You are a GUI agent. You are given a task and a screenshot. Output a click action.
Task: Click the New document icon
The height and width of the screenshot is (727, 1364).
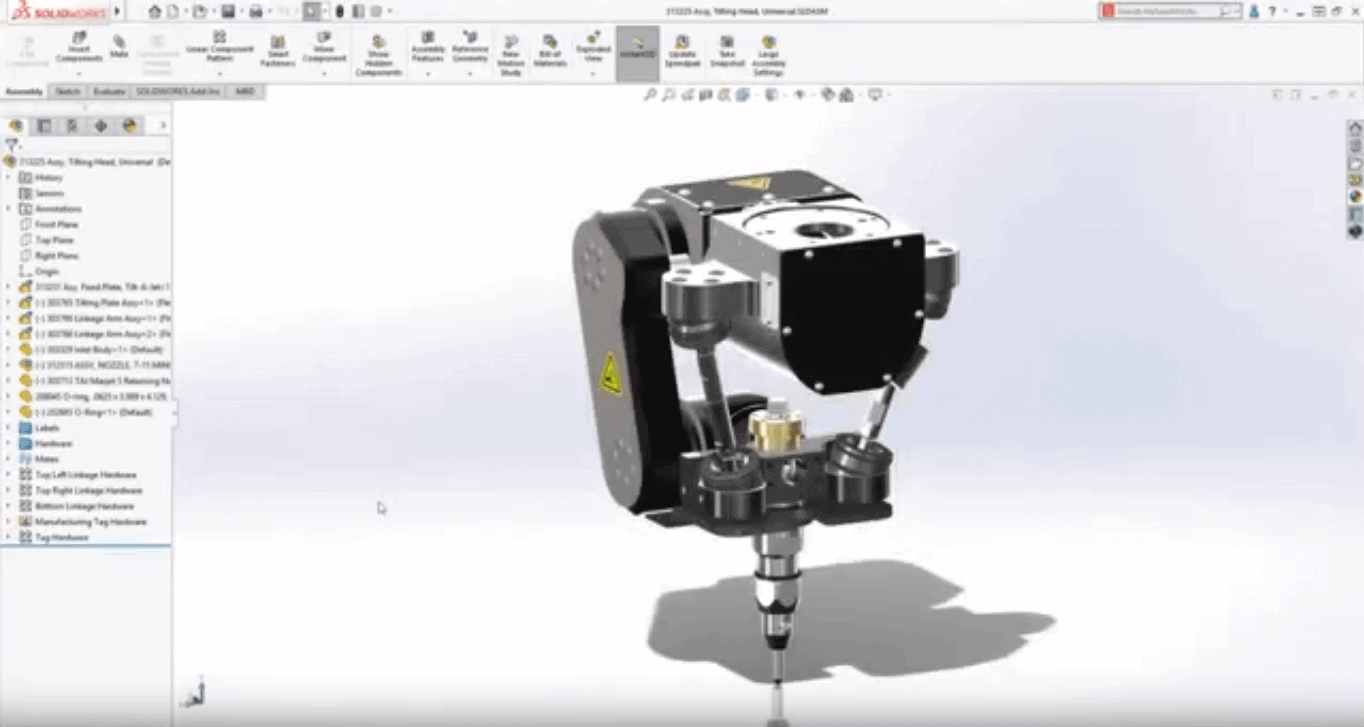pyautogui.click(x=172, y=11)
